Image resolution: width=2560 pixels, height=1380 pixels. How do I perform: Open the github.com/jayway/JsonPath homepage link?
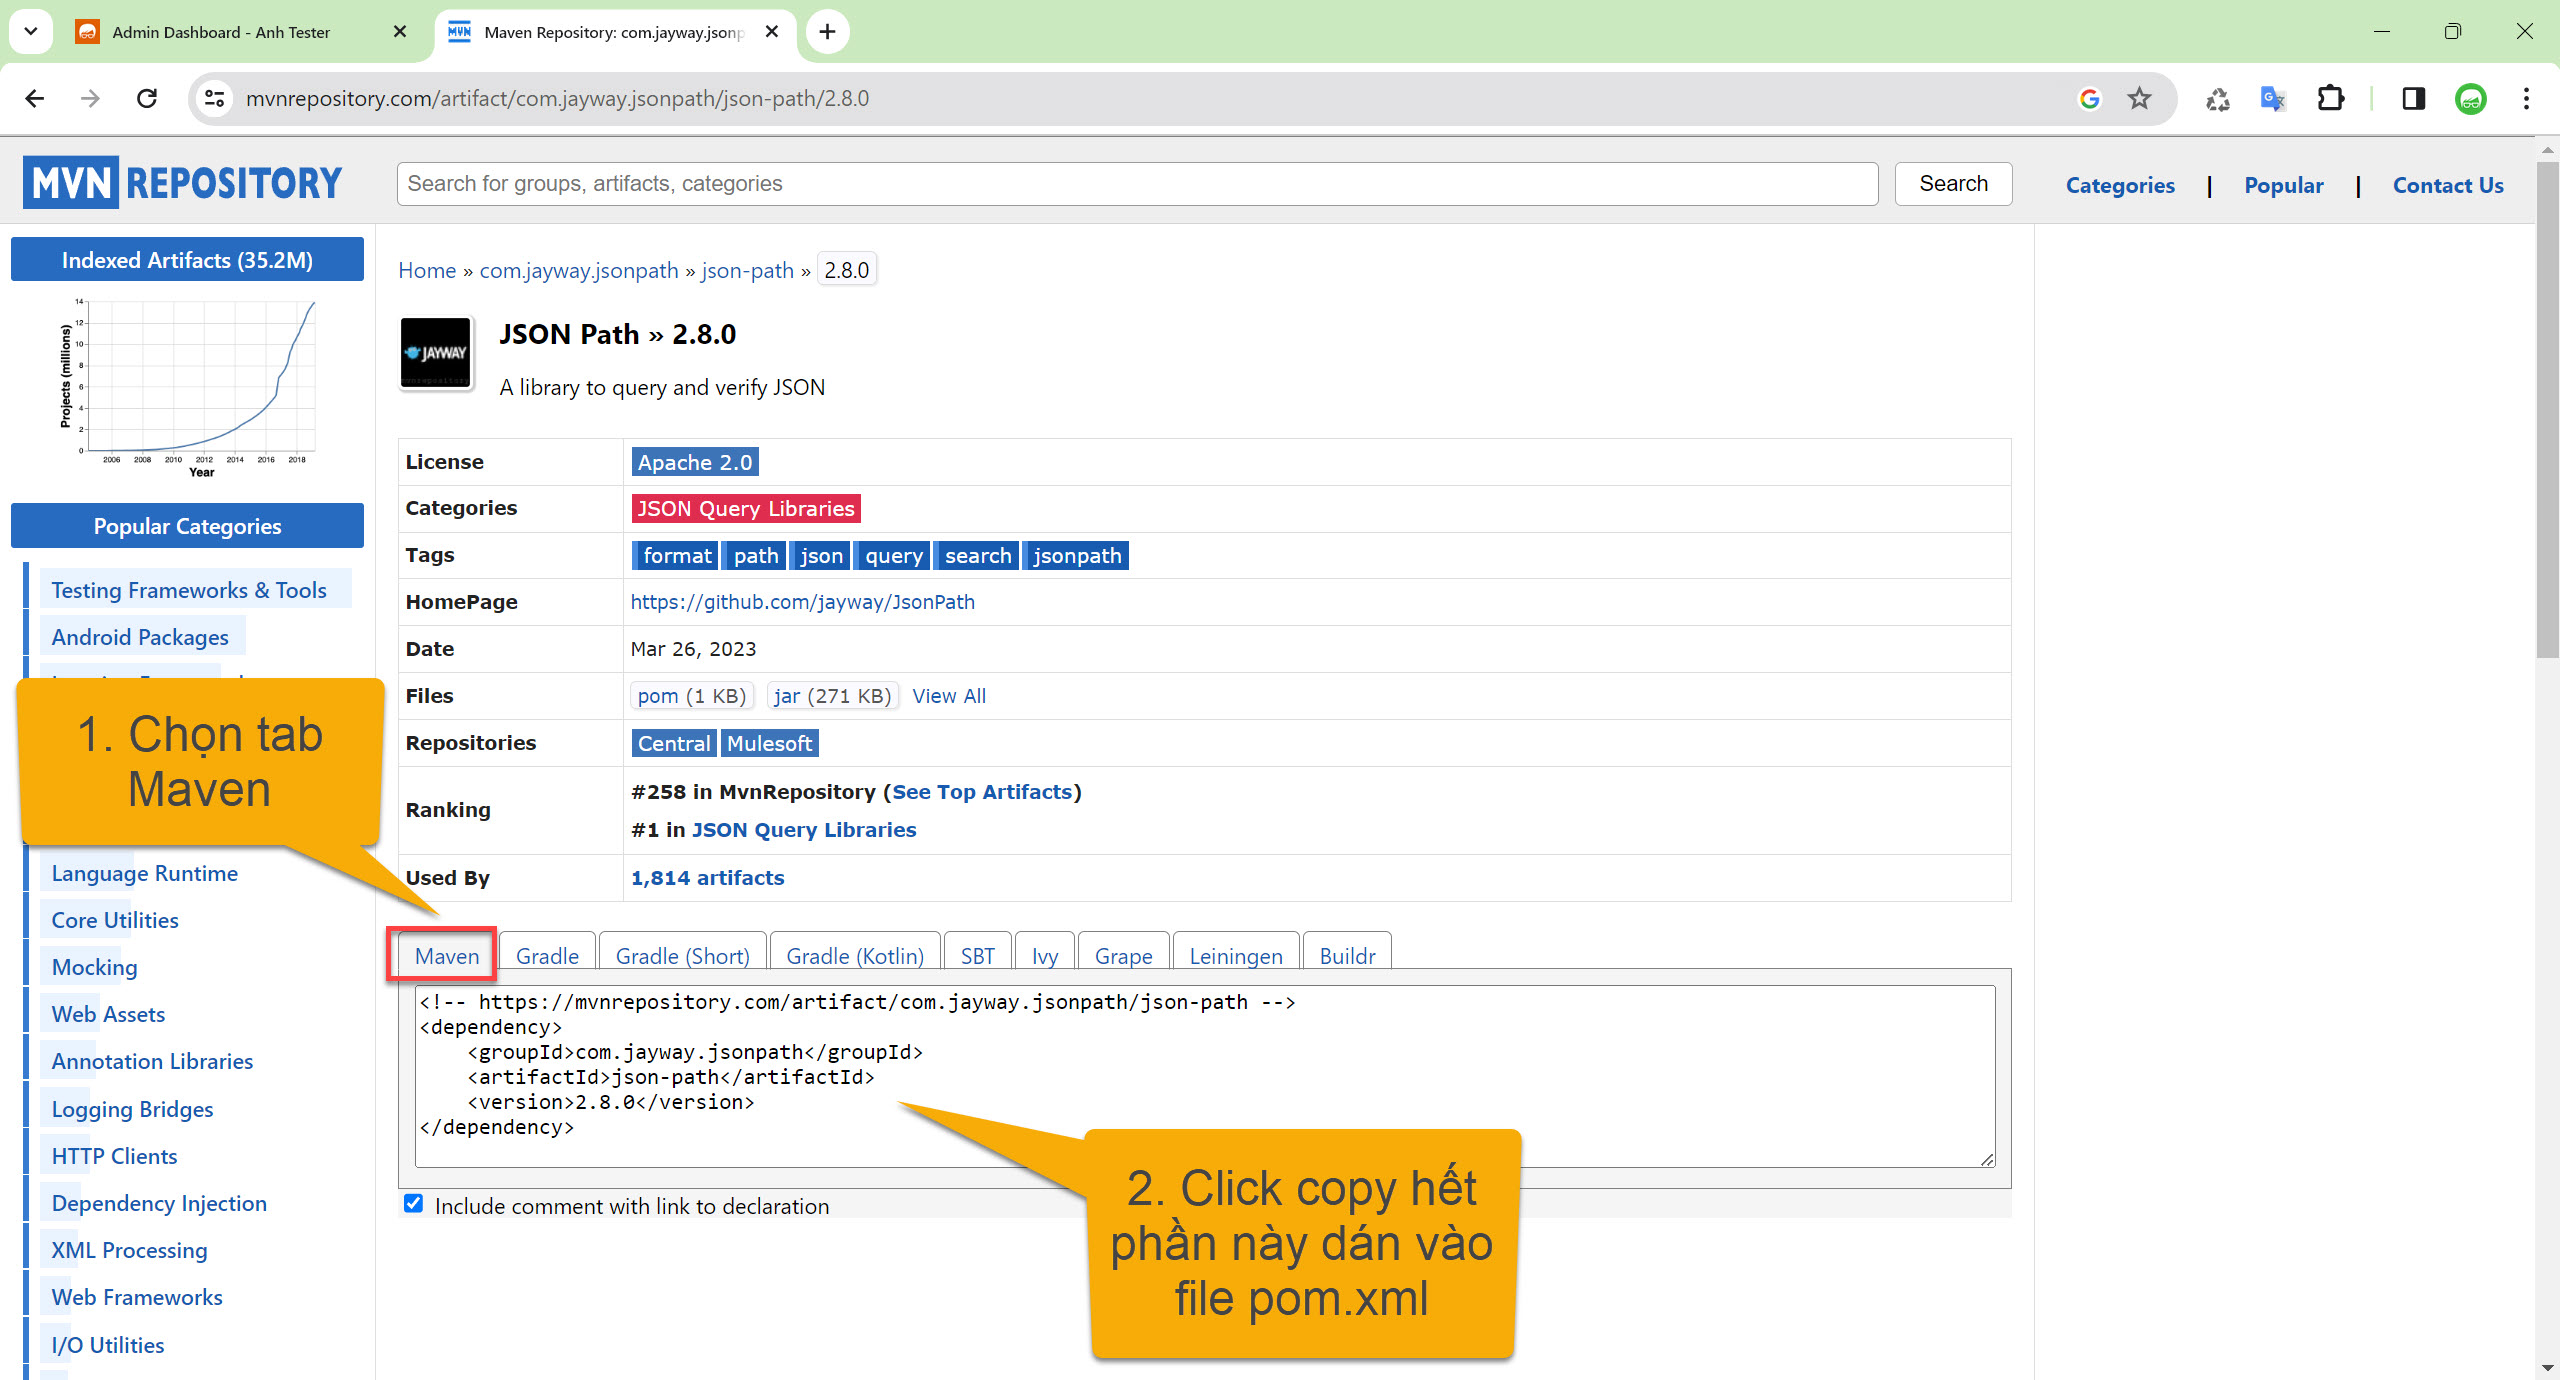coord(802,602)
